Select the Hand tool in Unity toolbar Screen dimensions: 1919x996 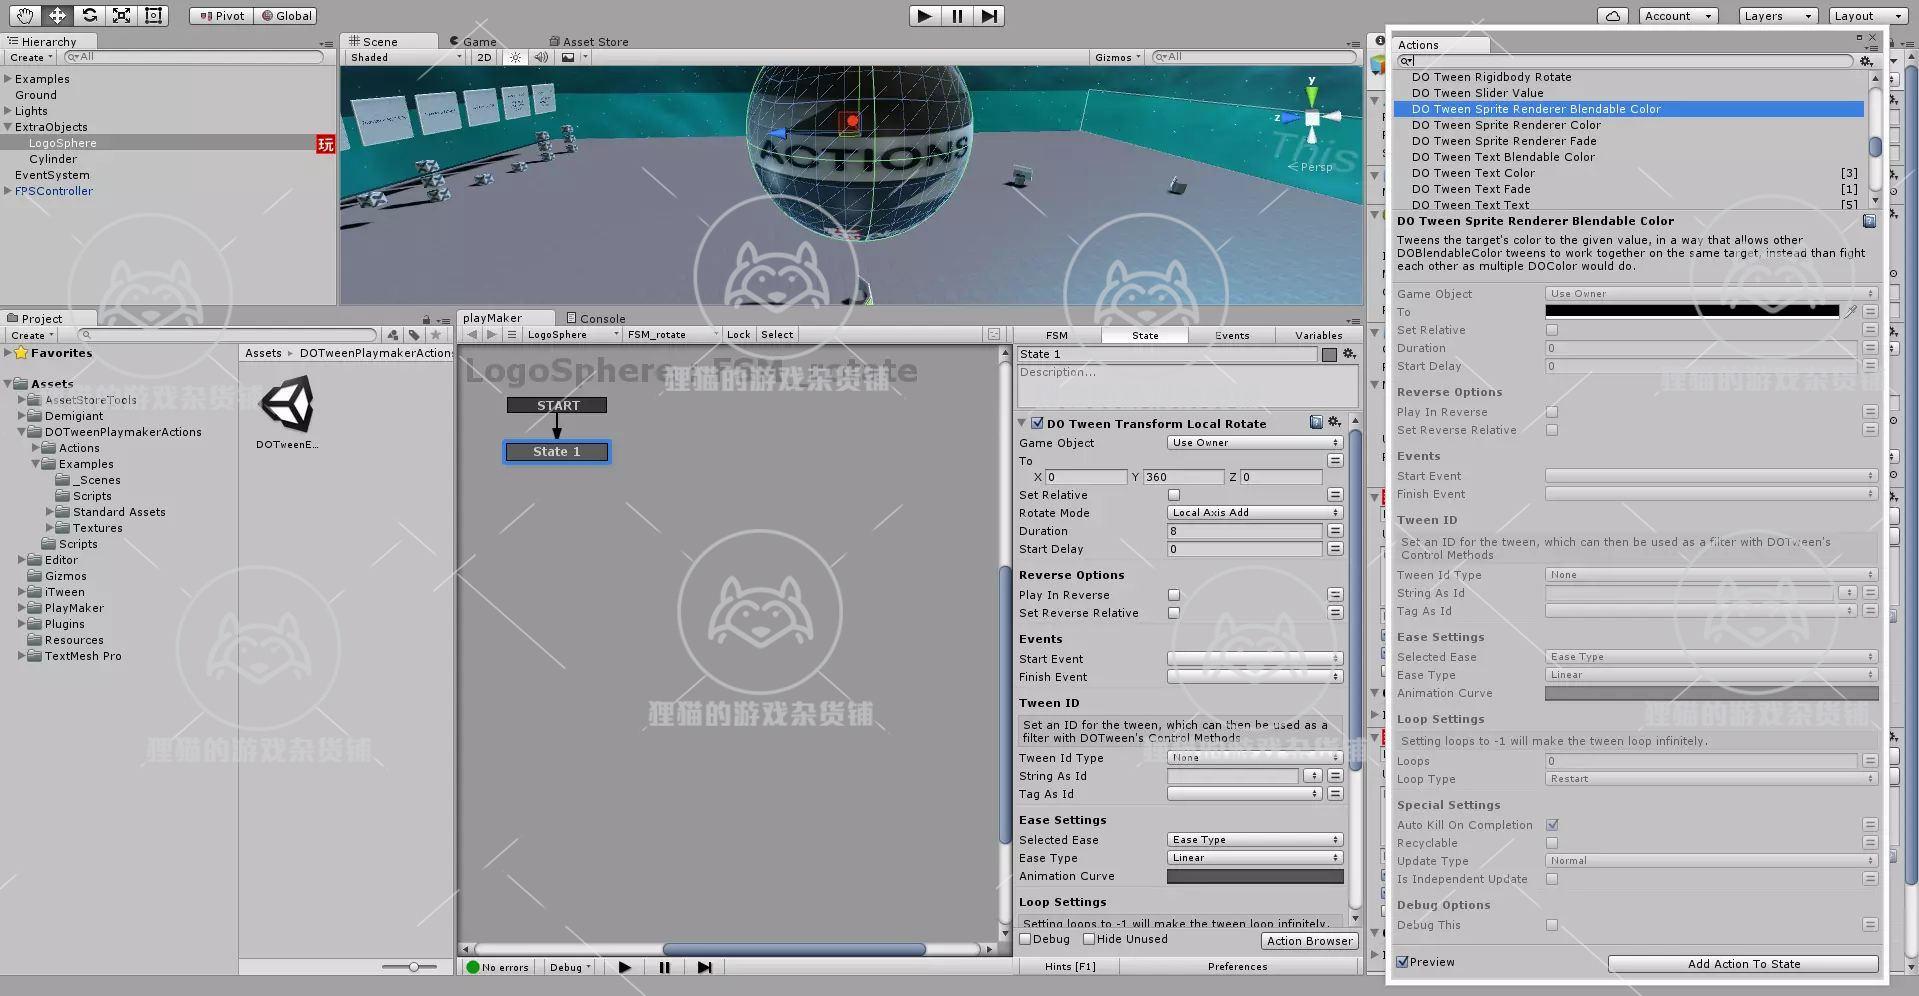pyautogui.click(x=25, y=15)
